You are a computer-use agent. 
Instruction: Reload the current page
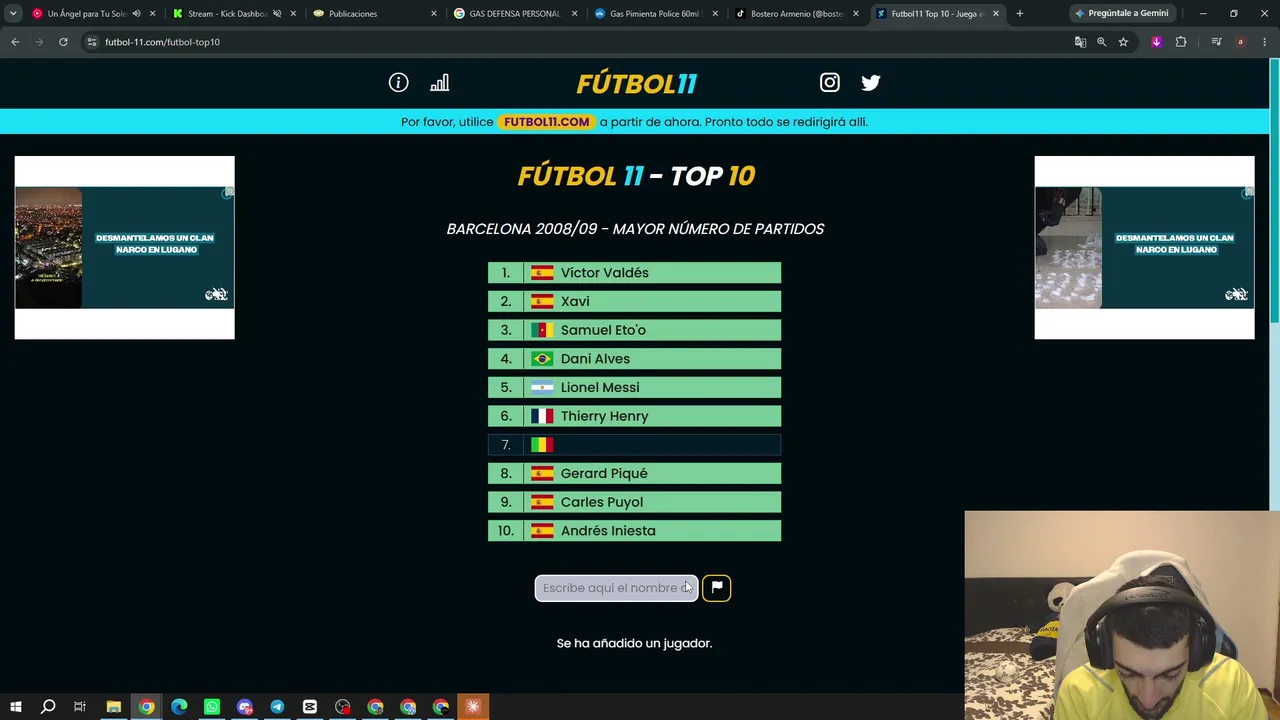coord(63,42)
